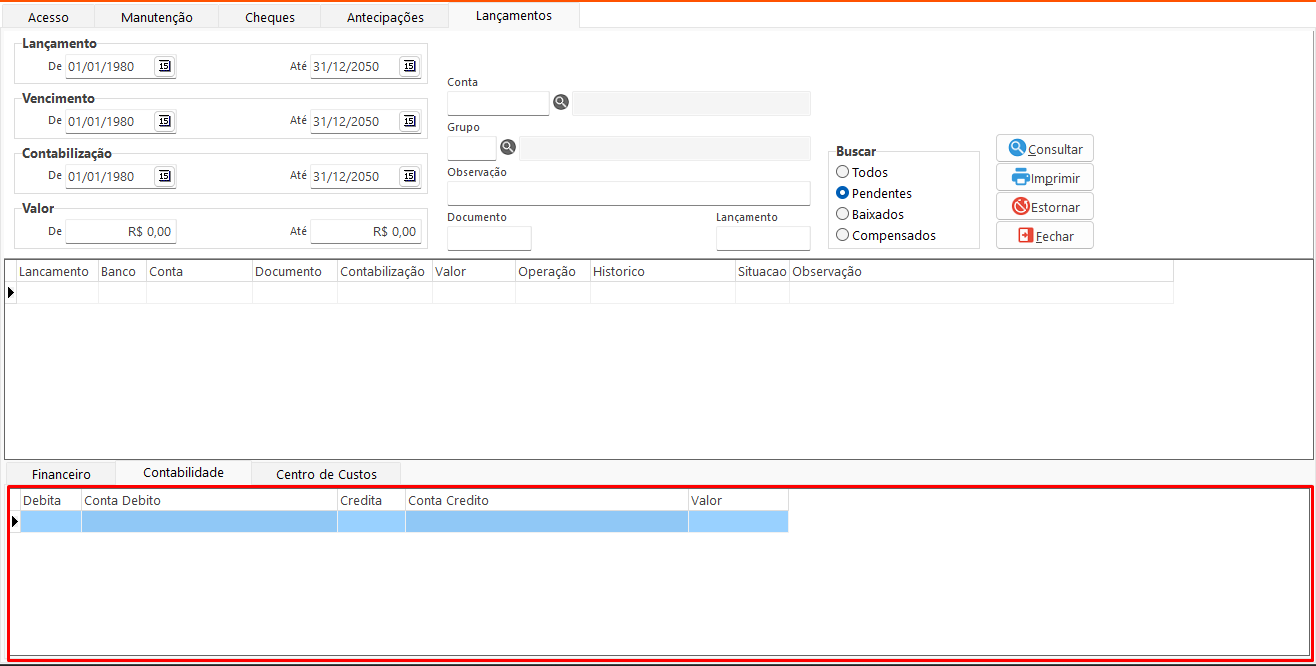Viewport: 1316px width, 666px height.
Task: Focus the Observação text field
Action: (x=628, y=193)
